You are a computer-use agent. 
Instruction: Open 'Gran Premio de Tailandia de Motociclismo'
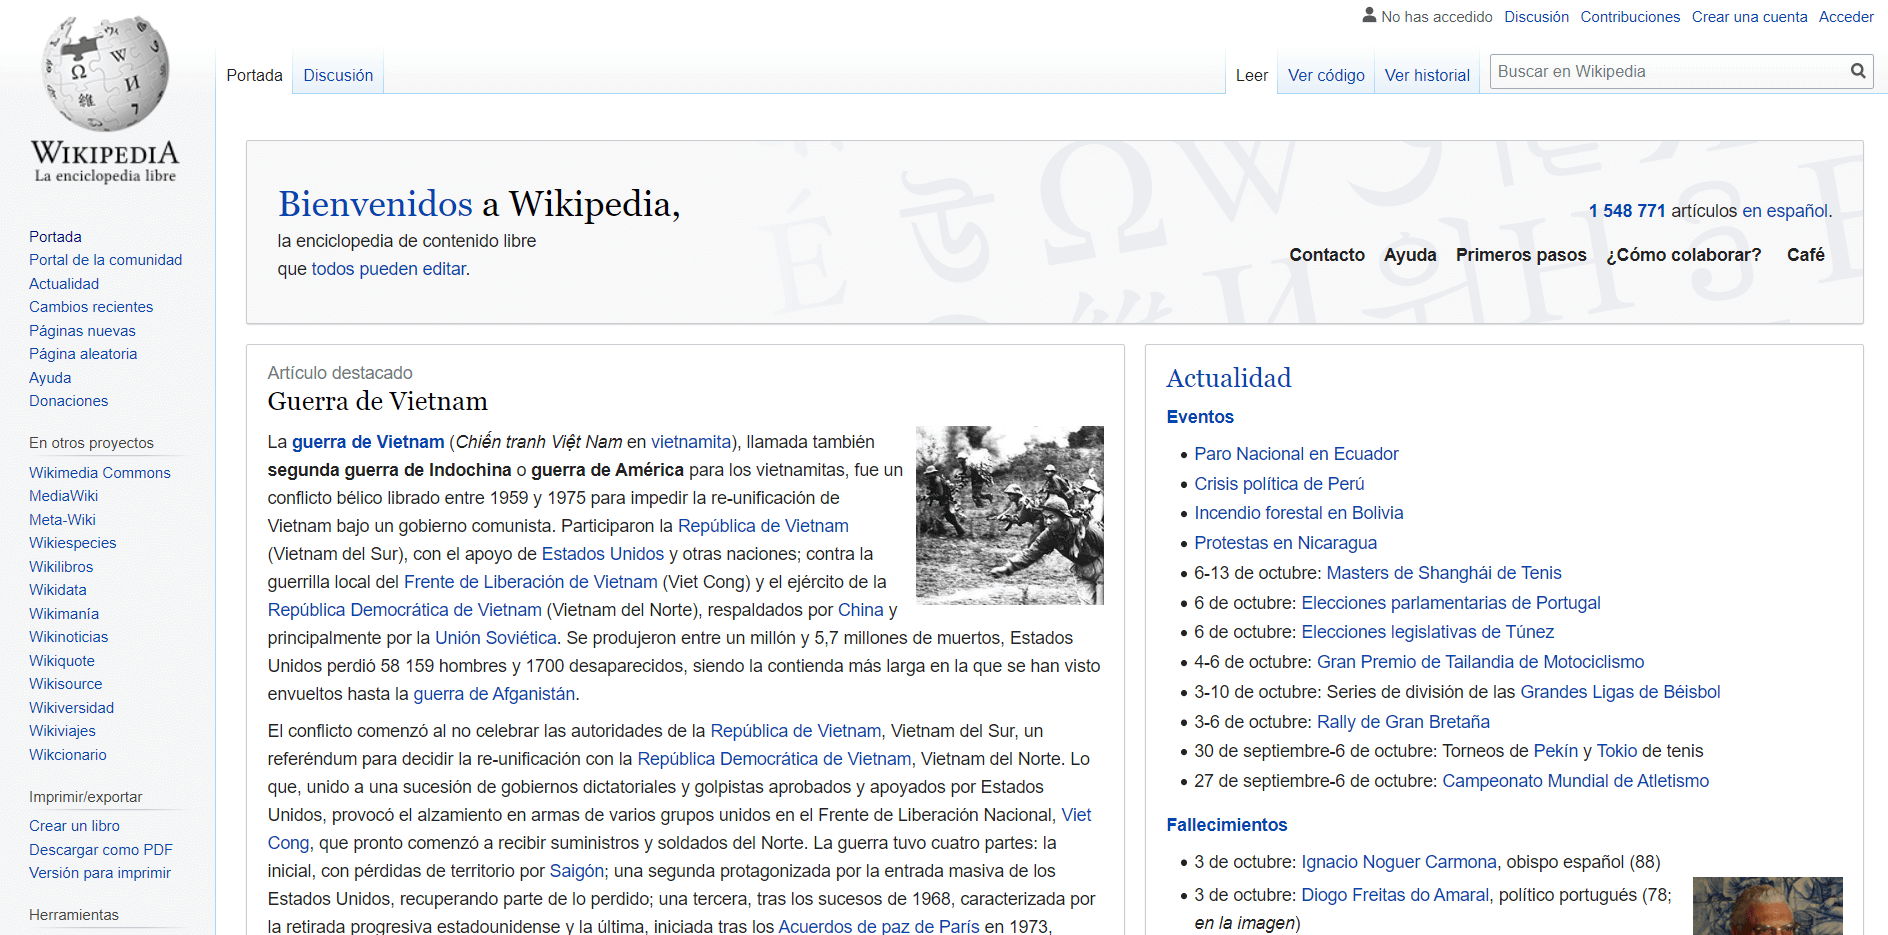click(1480, 662)
